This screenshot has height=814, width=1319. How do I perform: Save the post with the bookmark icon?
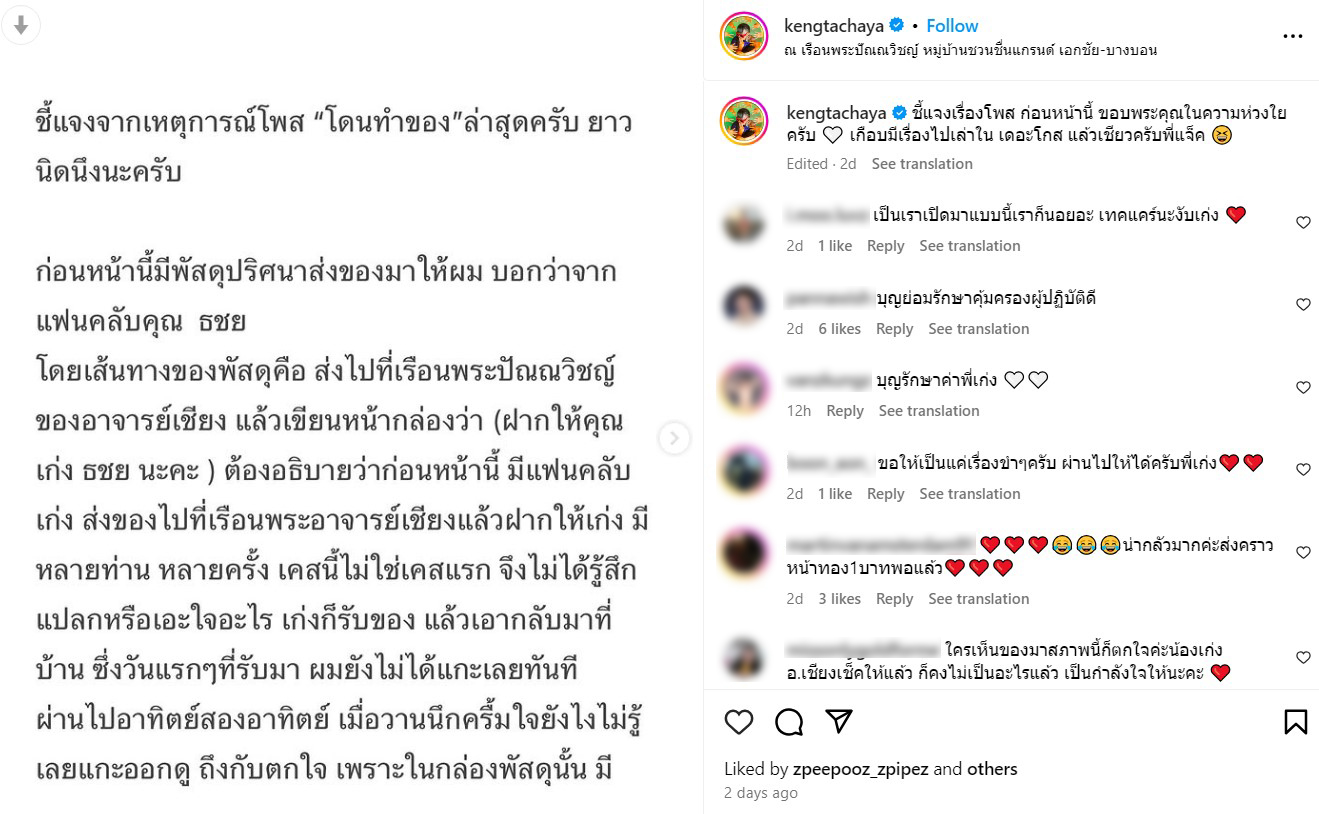pos(1295,722)
